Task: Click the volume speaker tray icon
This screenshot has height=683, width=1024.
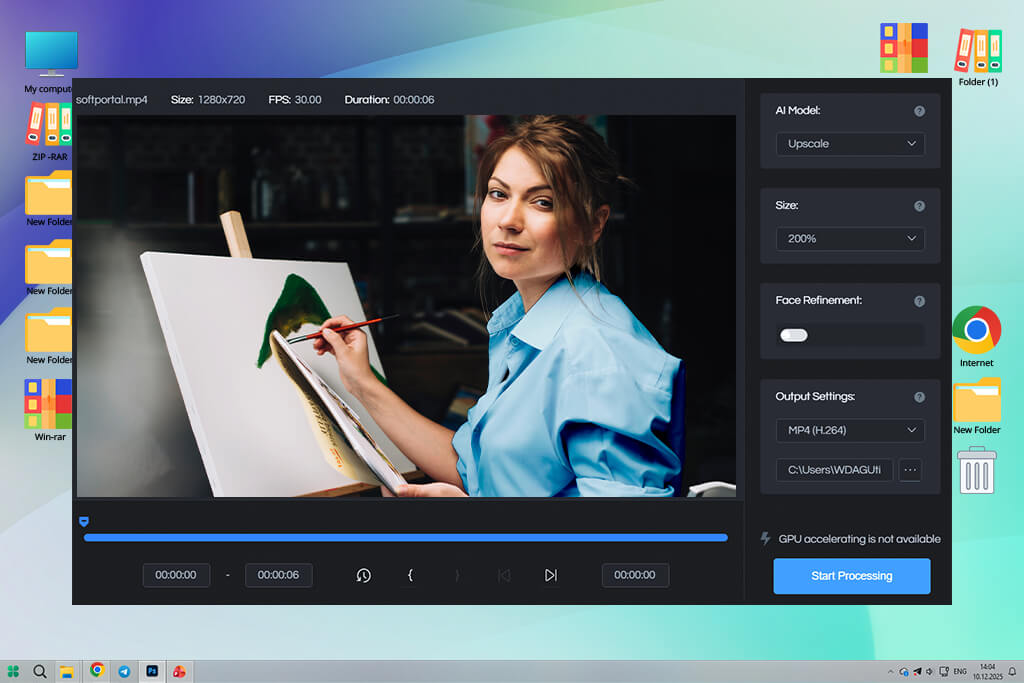Action: [x=929, y=671]
